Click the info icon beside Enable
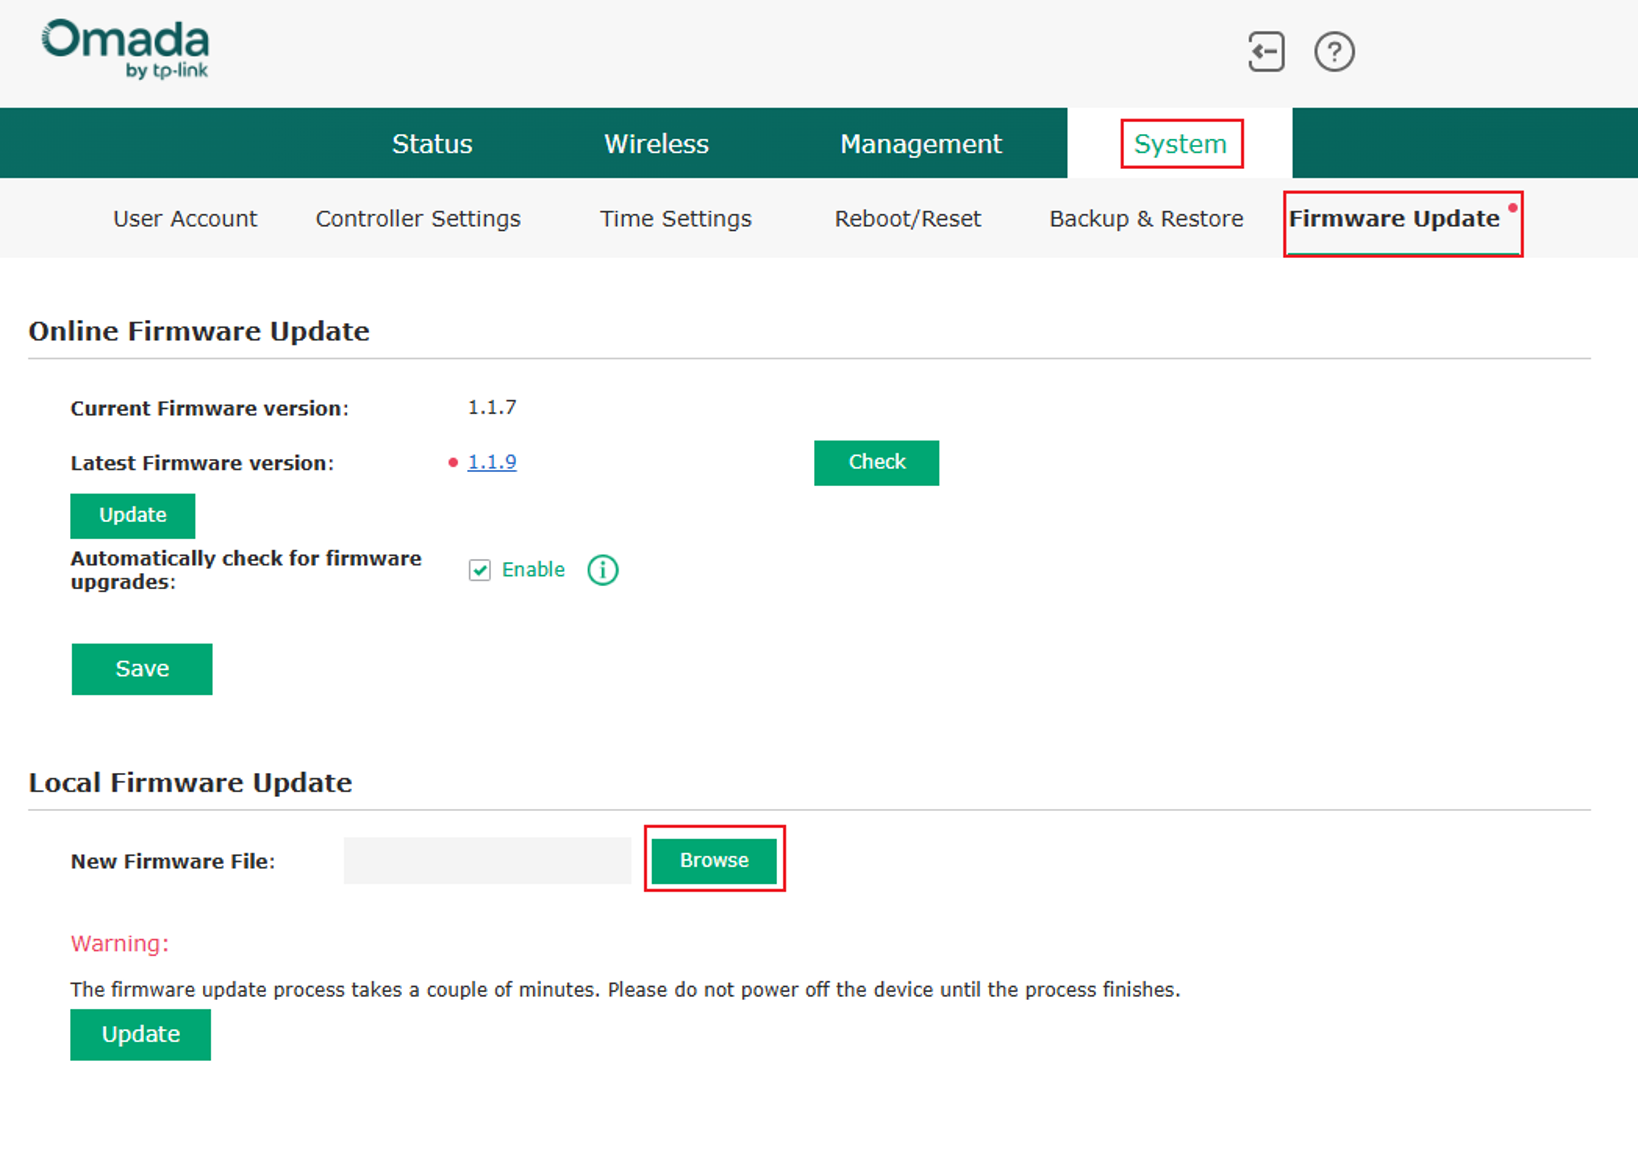 (x=602, y=570)
